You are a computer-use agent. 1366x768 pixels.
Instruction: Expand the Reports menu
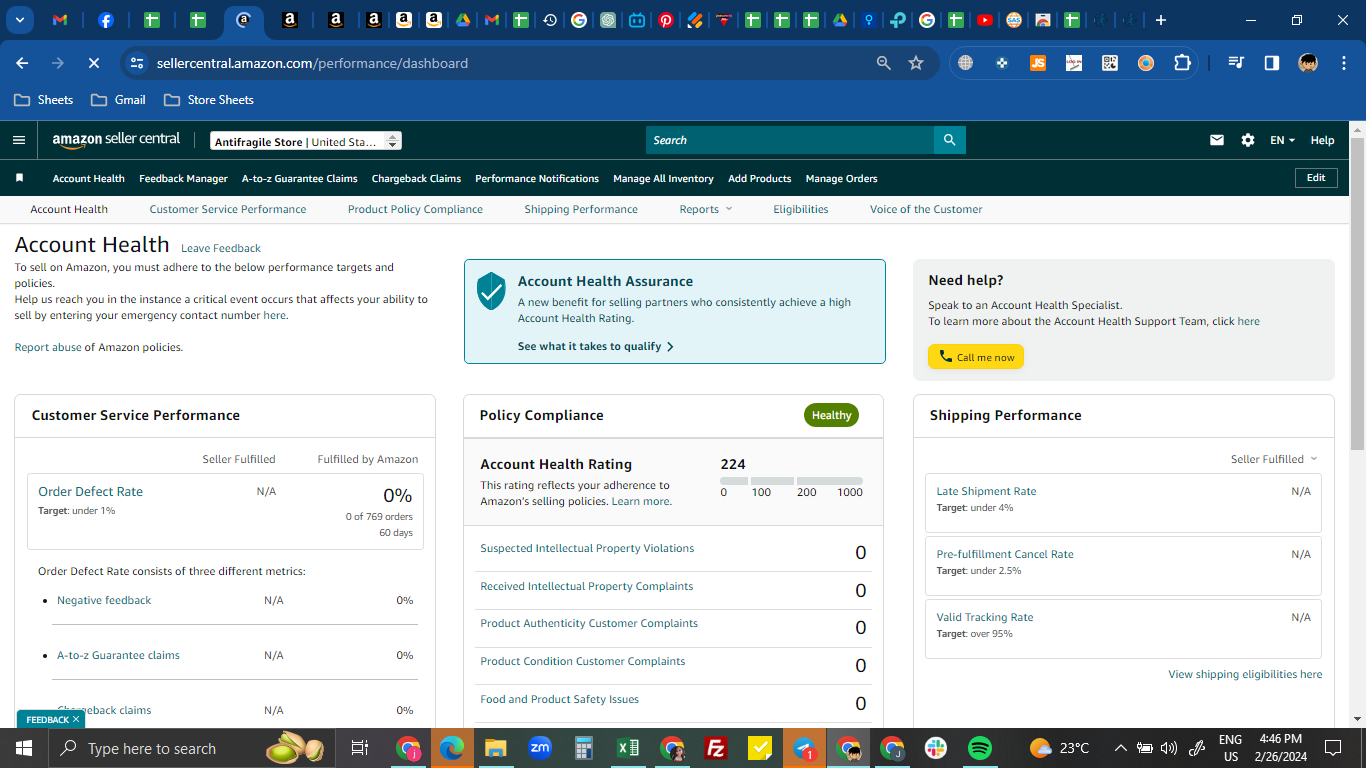(x=706, y=209)
